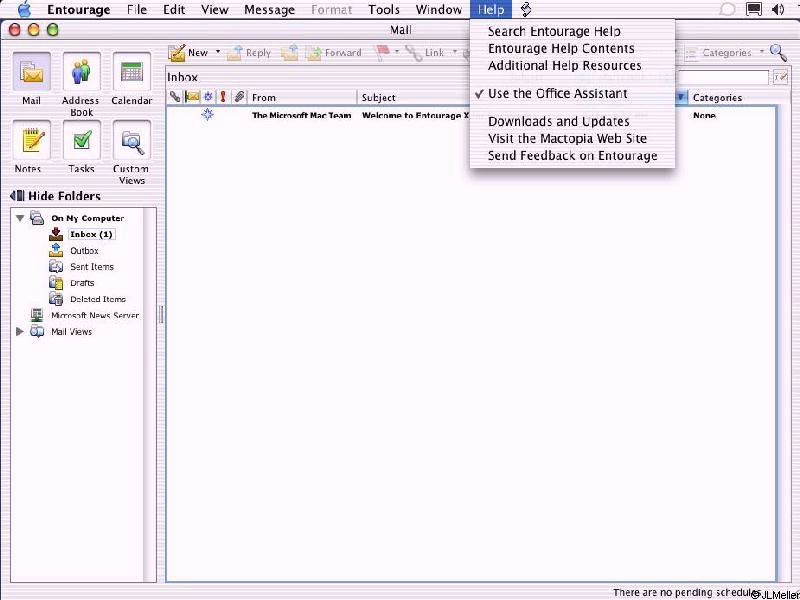
Task: Click the On My Computer tree label
Action: click(87, 218)
